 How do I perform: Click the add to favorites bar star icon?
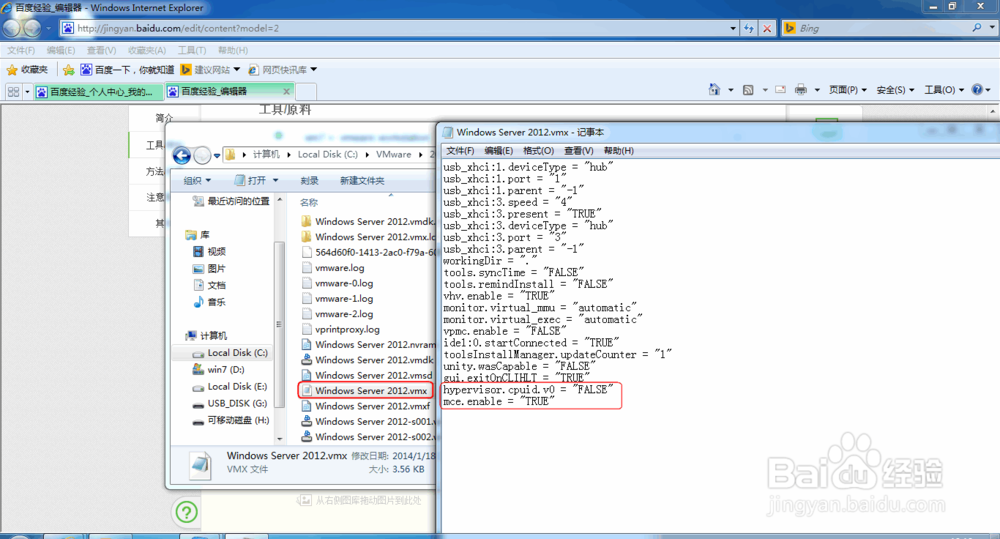pyautogui.click(x=69, y=70)
